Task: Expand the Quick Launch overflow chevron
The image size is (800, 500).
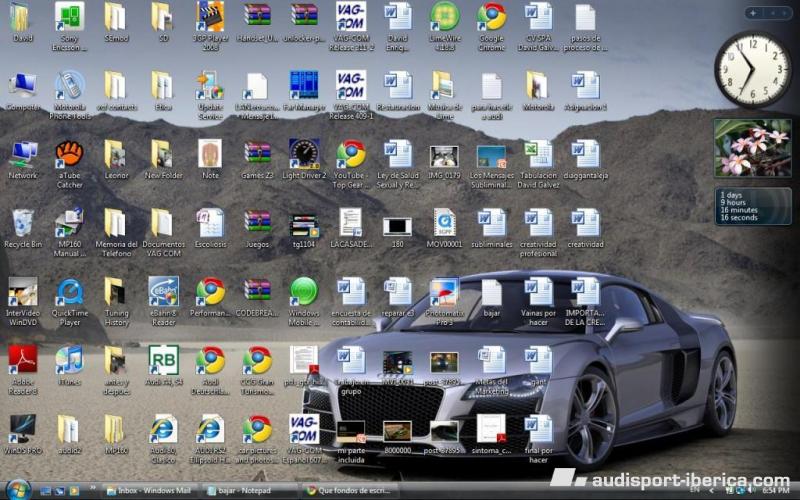Action: 93,488
